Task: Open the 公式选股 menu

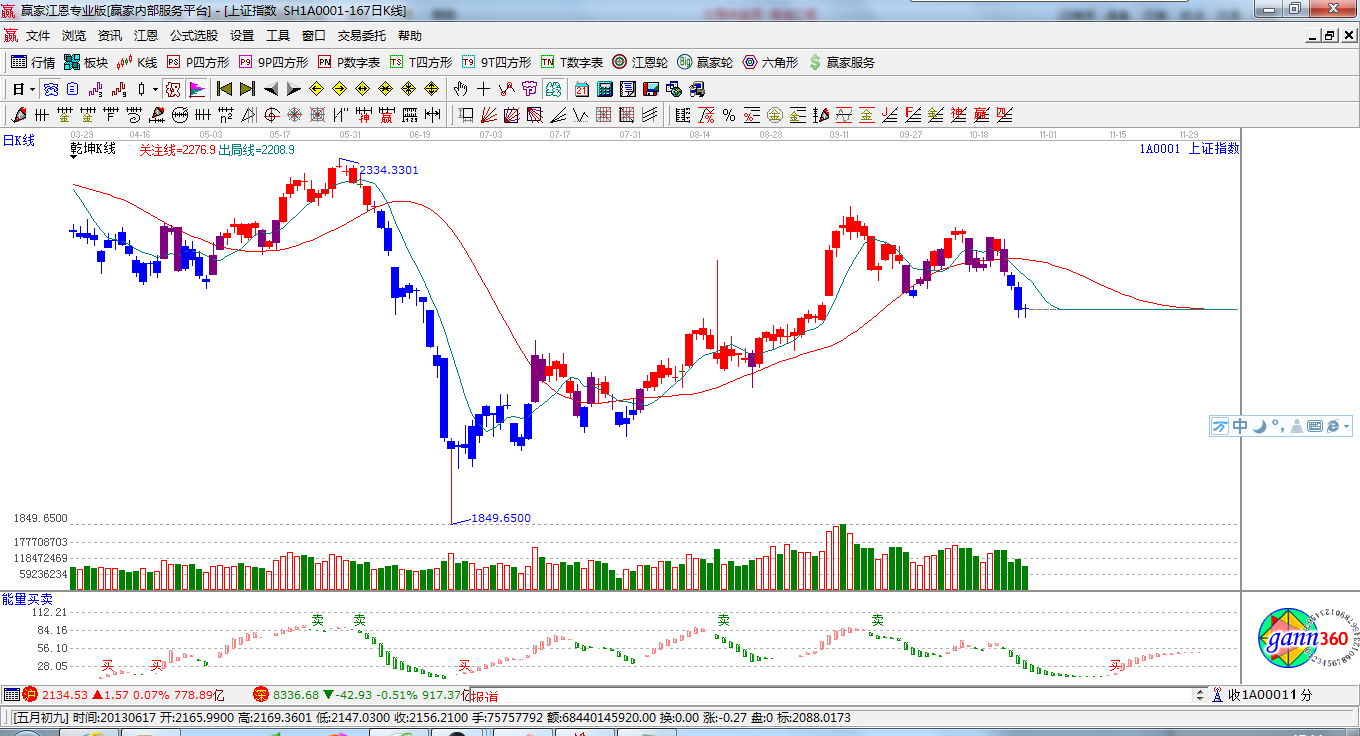Action: (x=193, y=35)
